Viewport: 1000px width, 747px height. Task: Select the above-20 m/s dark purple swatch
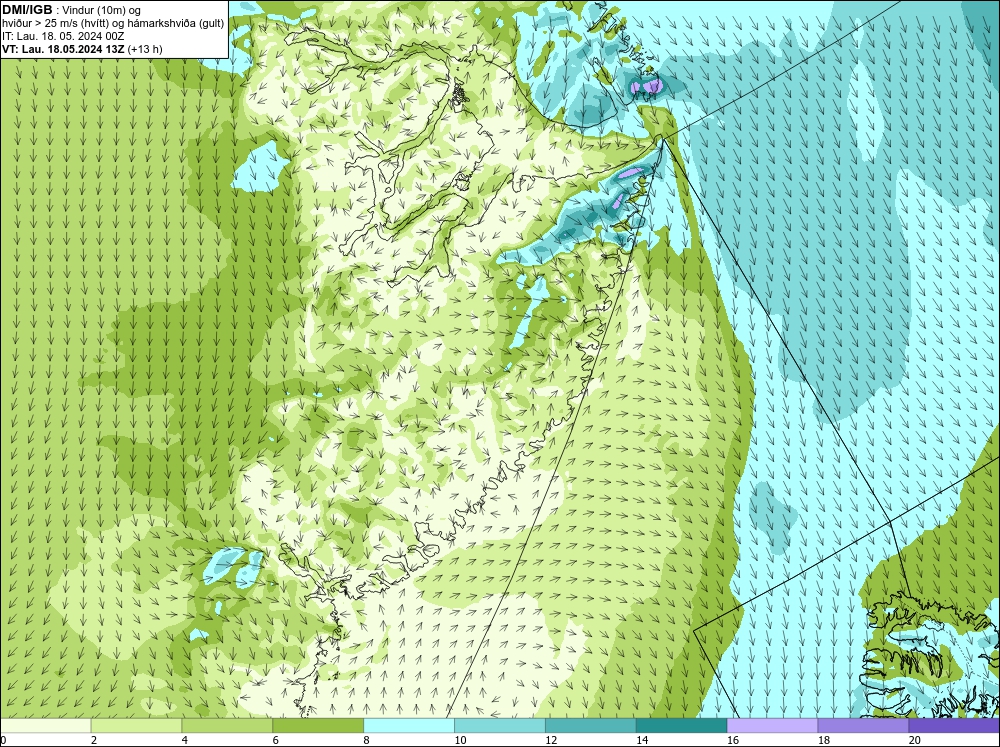pos(953,726)
